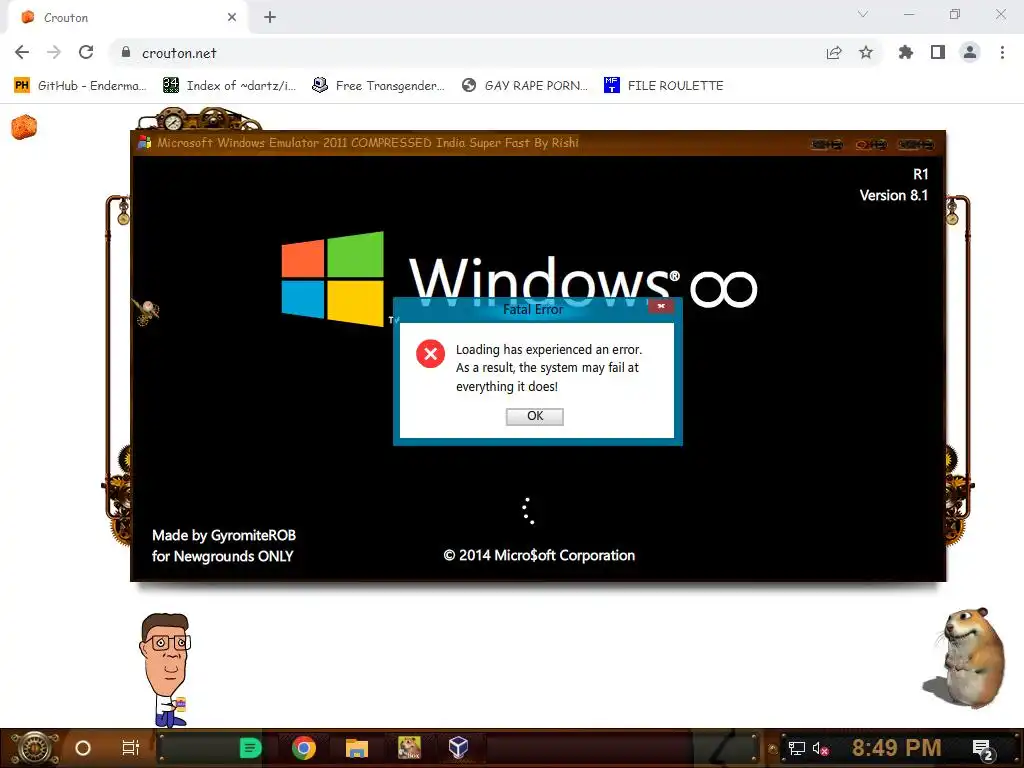
Task: Open a new browser tab
Action: [270, 17]
